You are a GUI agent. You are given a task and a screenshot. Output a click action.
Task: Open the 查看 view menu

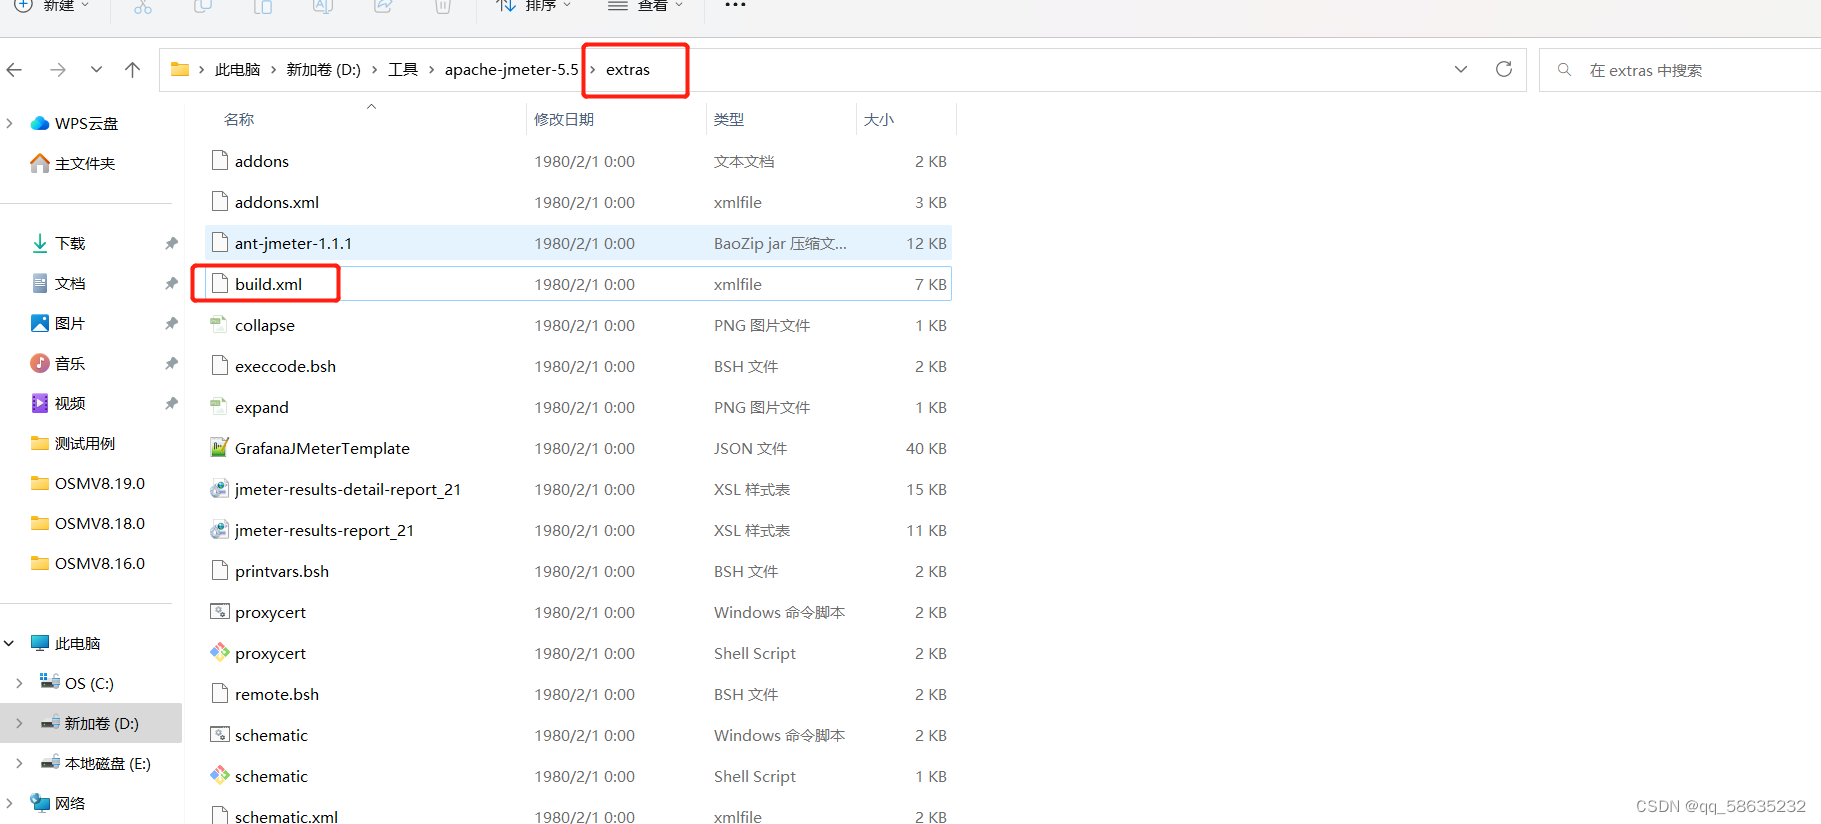pos(647,6)
